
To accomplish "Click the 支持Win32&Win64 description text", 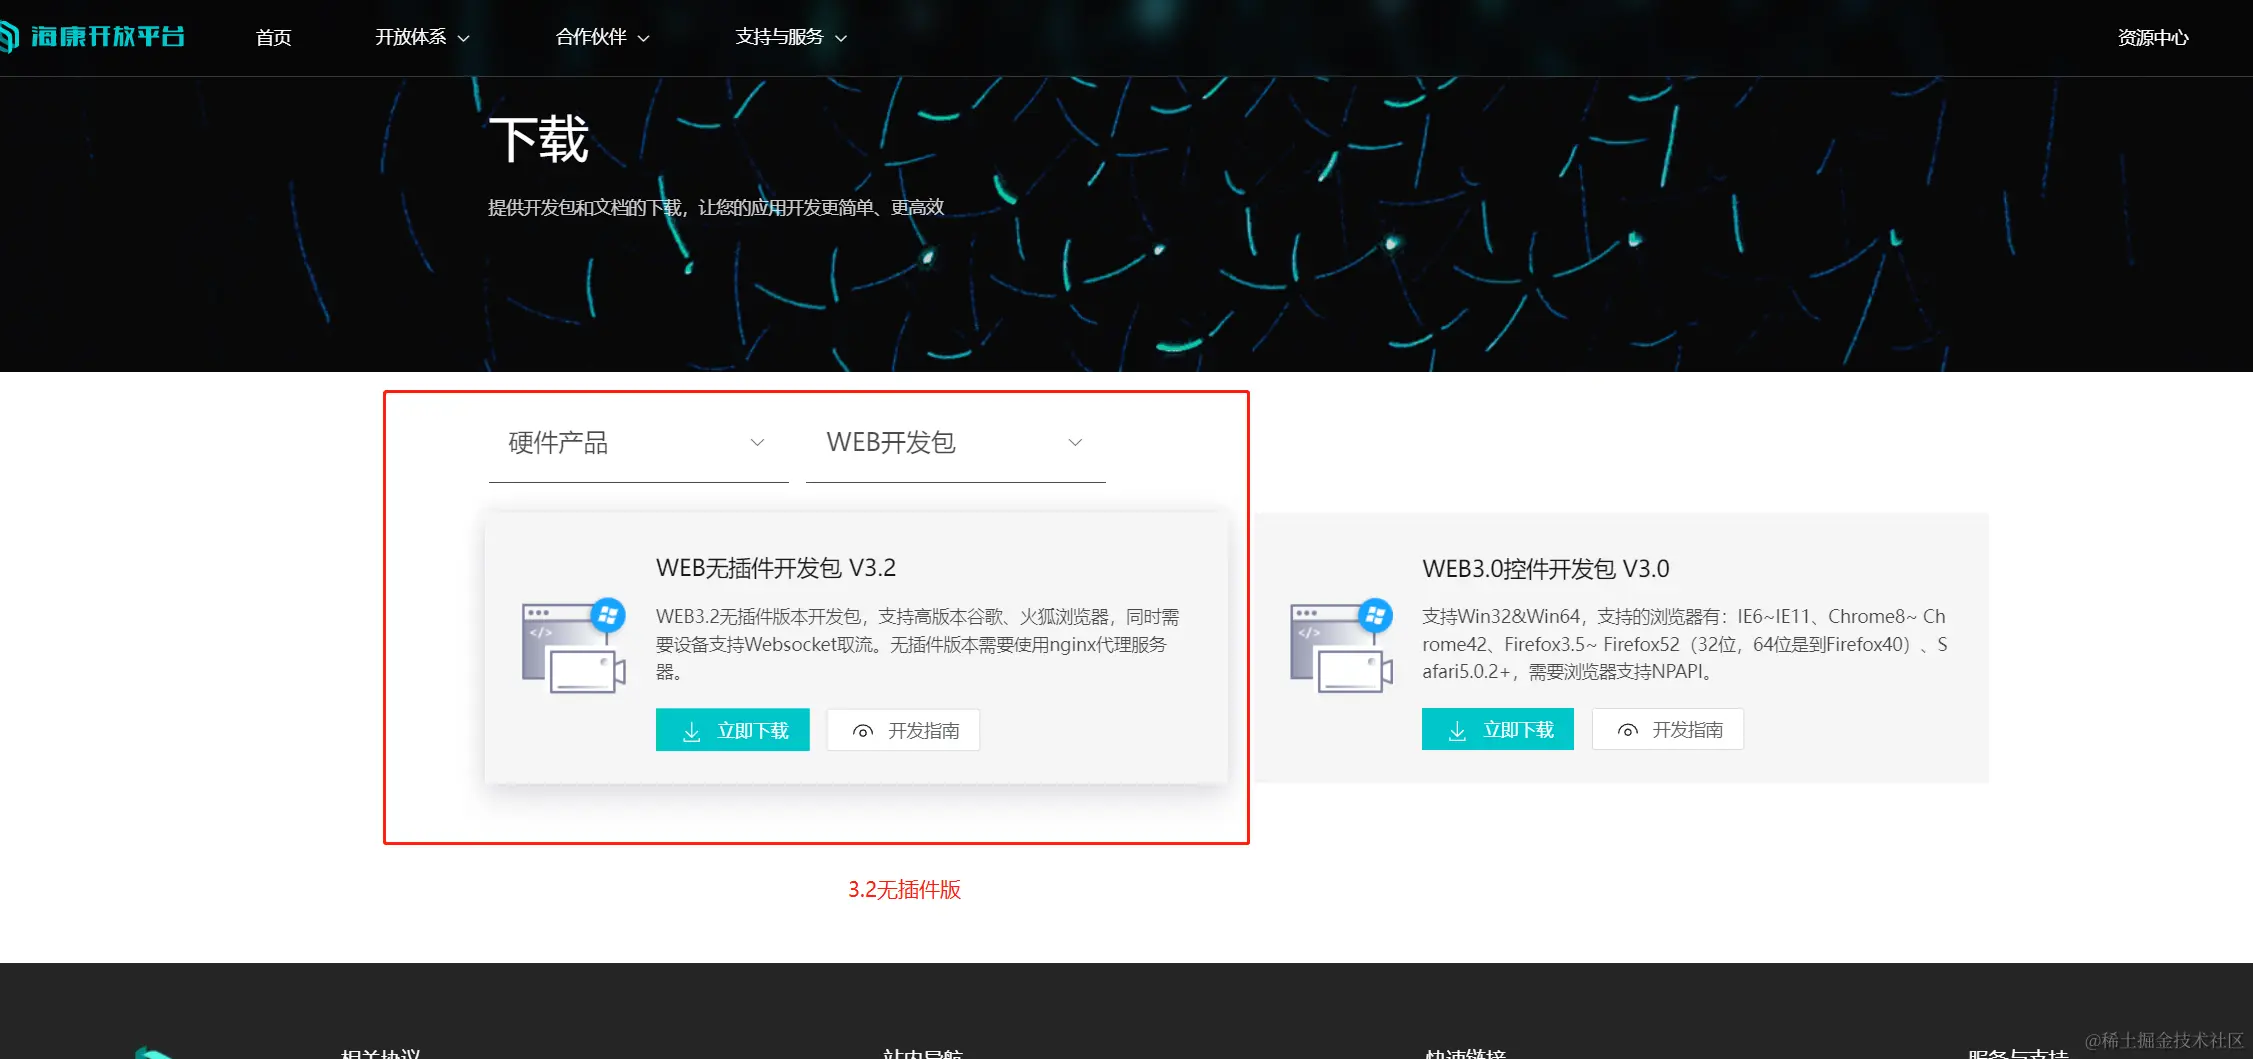I will [x=1685, y=644].
